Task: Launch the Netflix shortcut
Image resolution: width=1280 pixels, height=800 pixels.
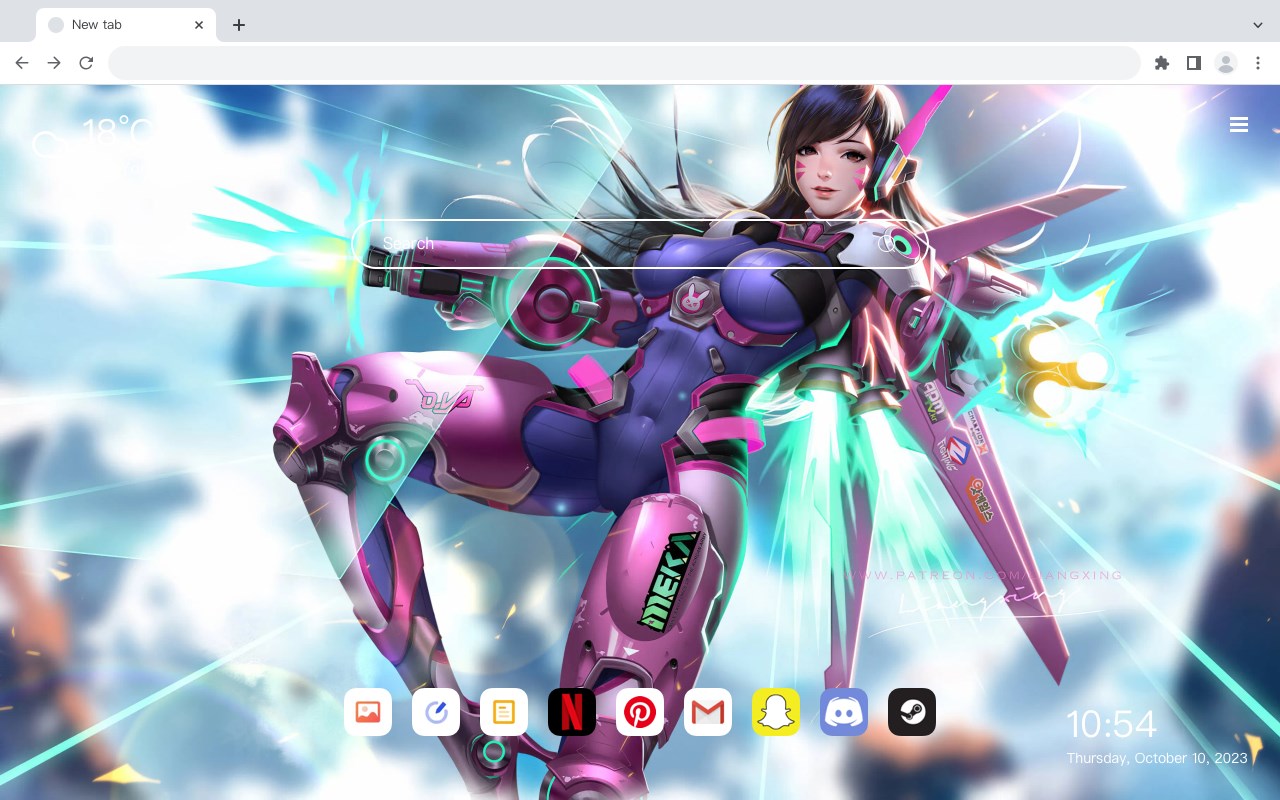Action: pos(572,712)
